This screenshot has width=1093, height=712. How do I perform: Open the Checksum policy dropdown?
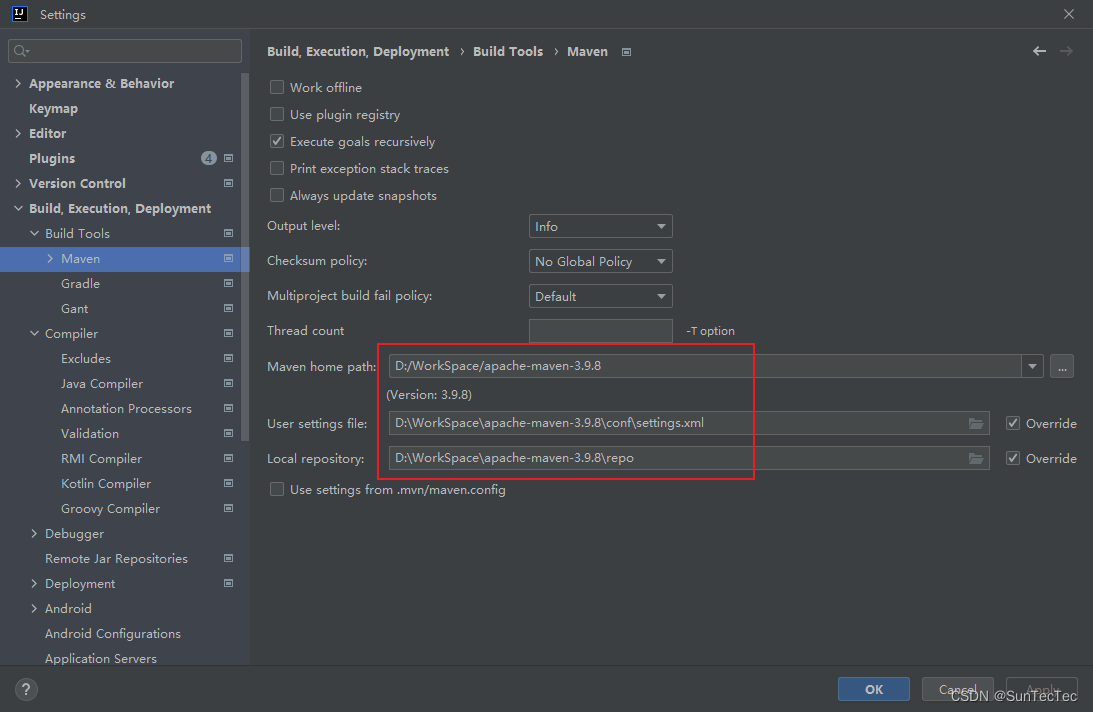[x=600, y=262]
